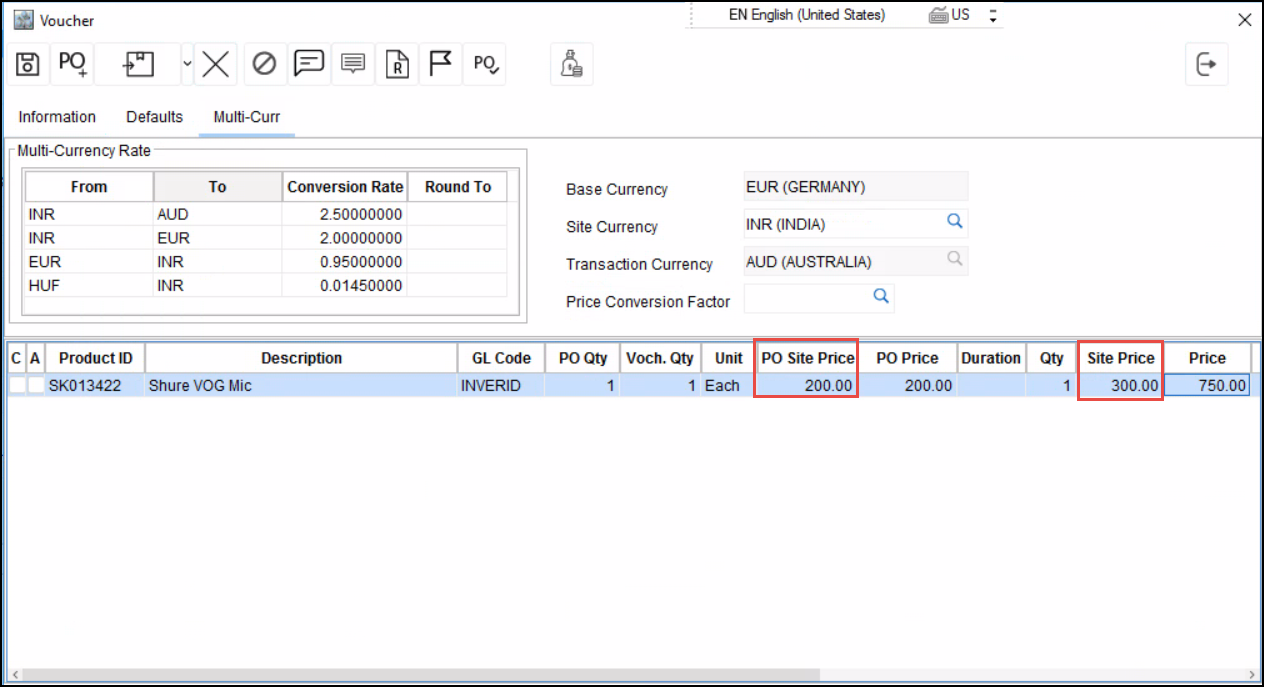Click the right scroll arrow of grid
1264x687 pixels.
1252,675
